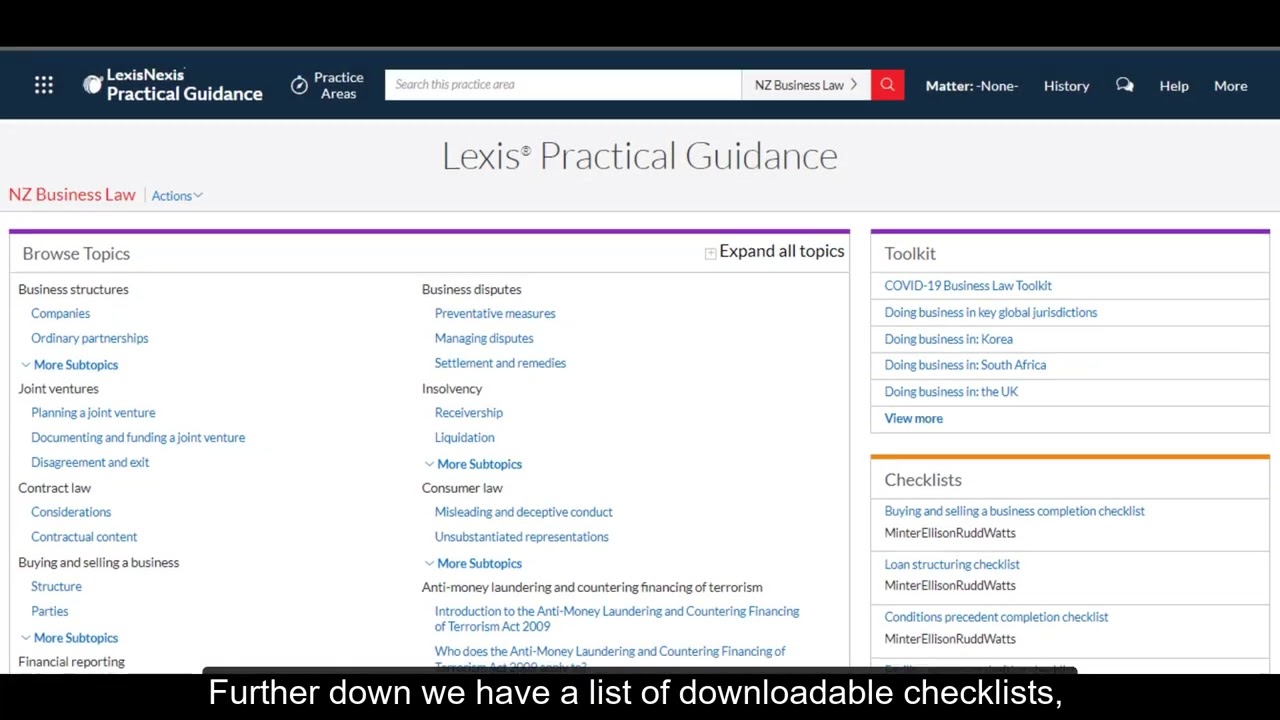Expand More Subtopics under Business structures
Screen dimensions: 1280x720
point(69,365)
